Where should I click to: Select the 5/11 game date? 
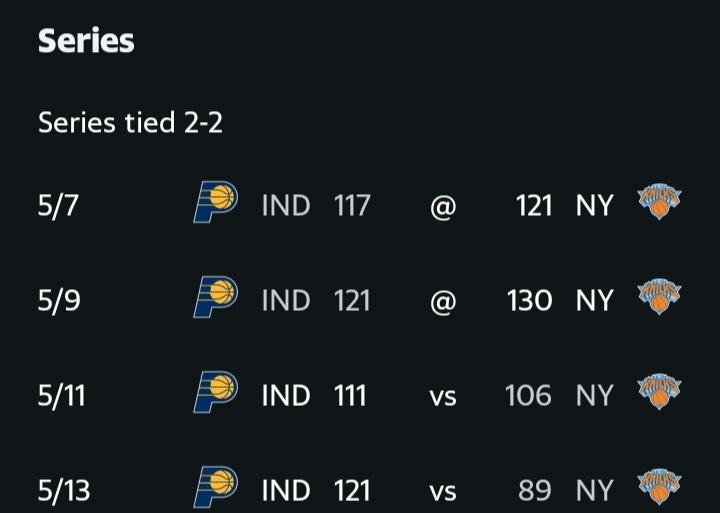[62, 395]
